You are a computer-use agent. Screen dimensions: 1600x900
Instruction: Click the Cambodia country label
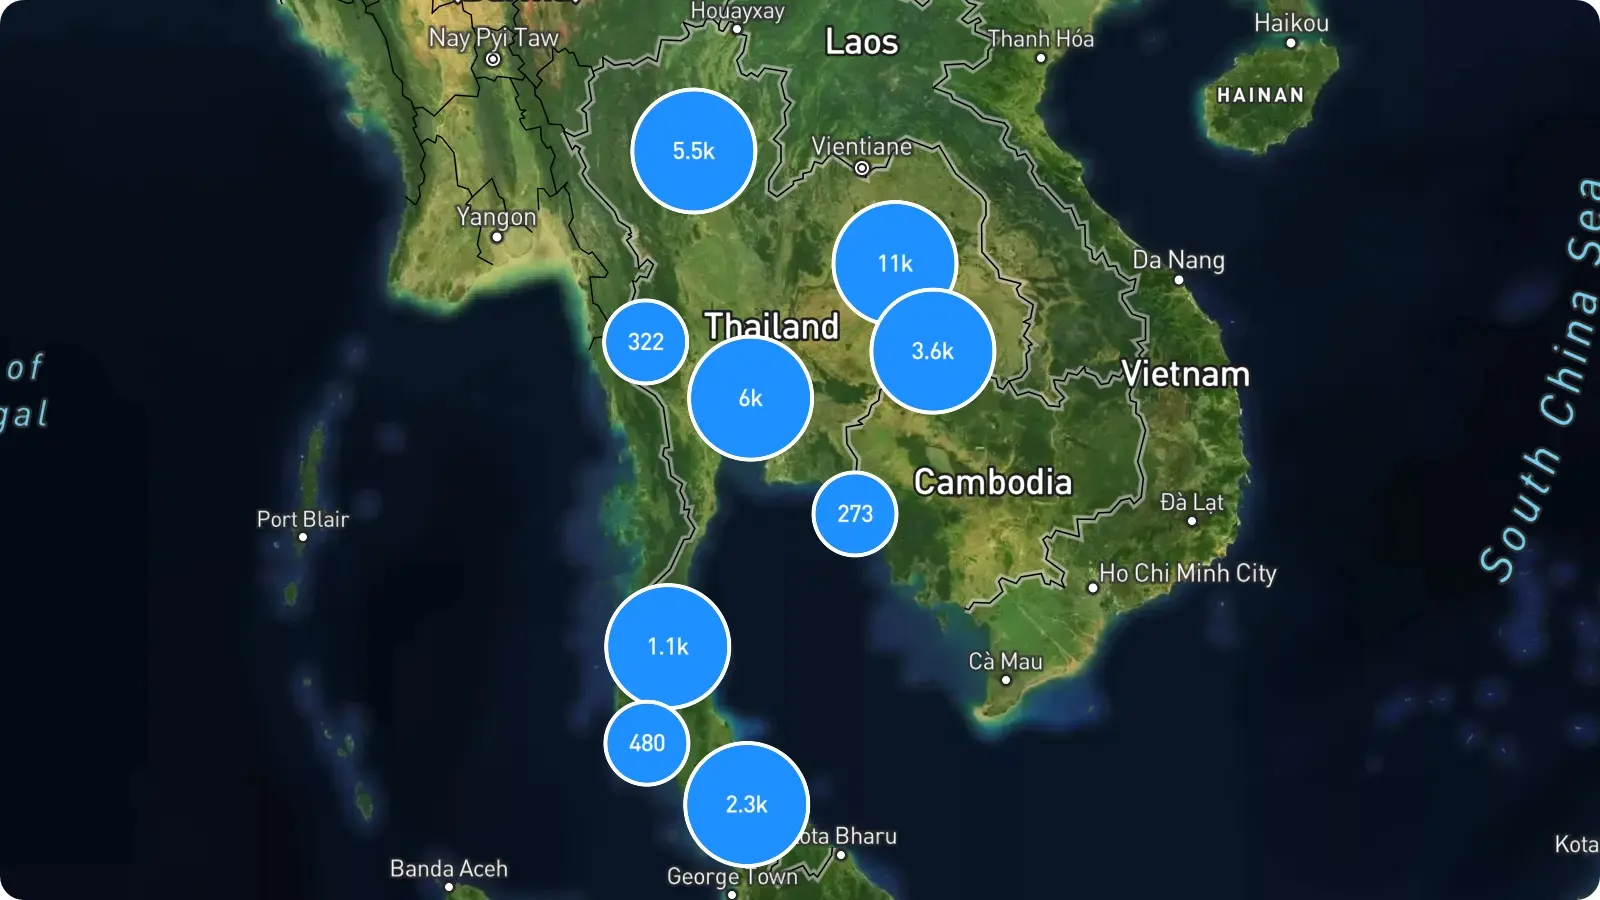993,482
